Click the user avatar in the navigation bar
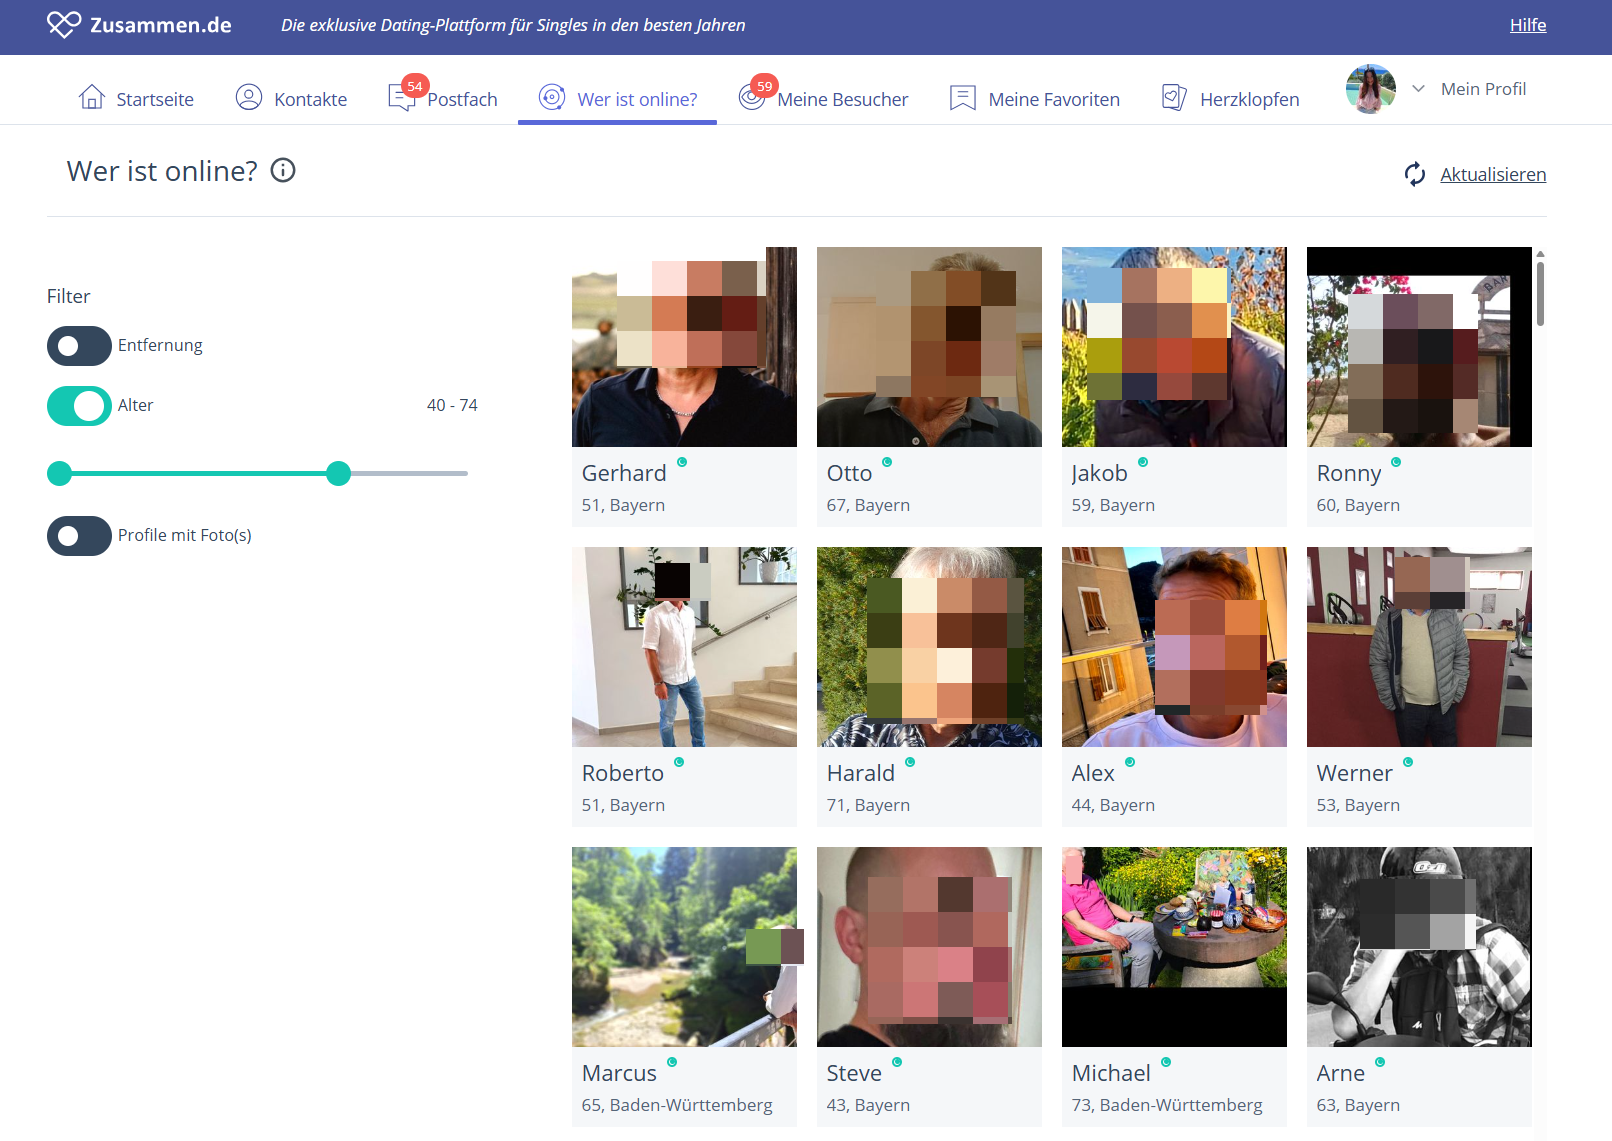The width and height of the screenshot is (1612, 1141). pyautogui.click(x=1371, y=89)
